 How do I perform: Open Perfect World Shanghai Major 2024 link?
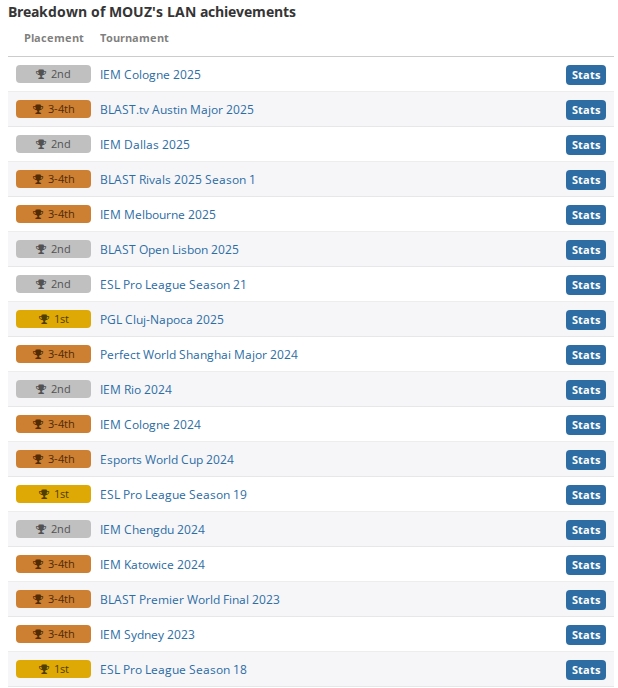point(199,355)
